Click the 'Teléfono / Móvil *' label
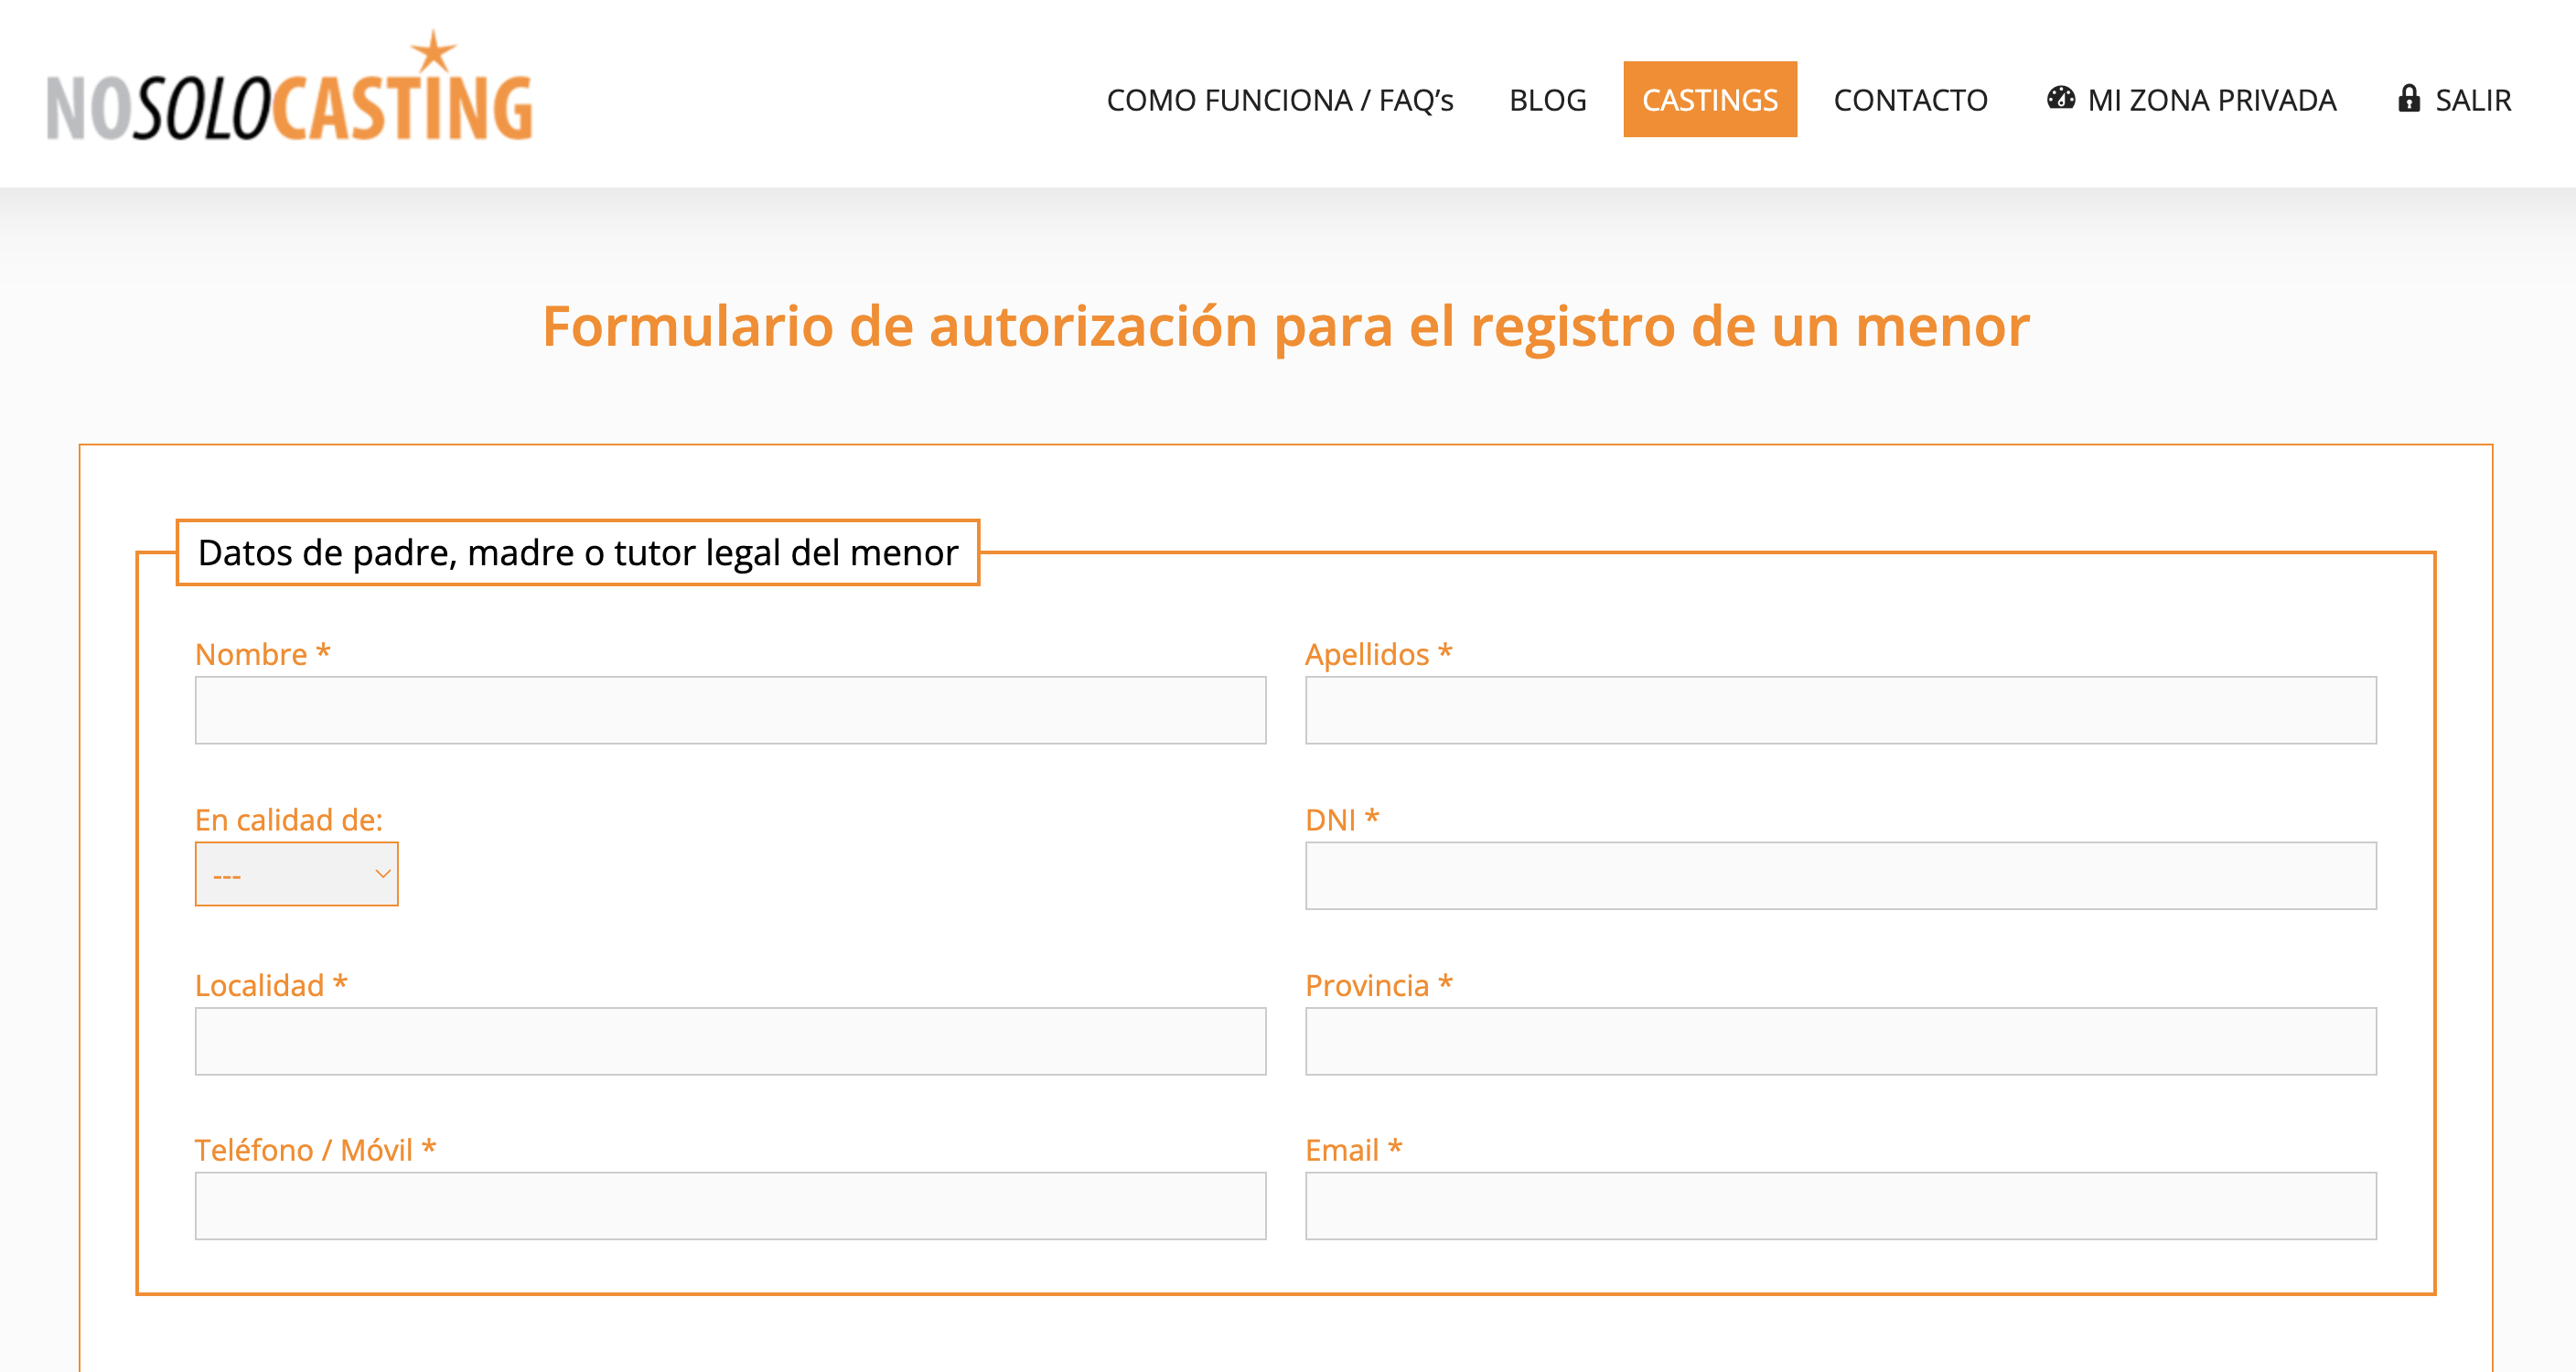2576x1372 pixels. click(315, 1150)
